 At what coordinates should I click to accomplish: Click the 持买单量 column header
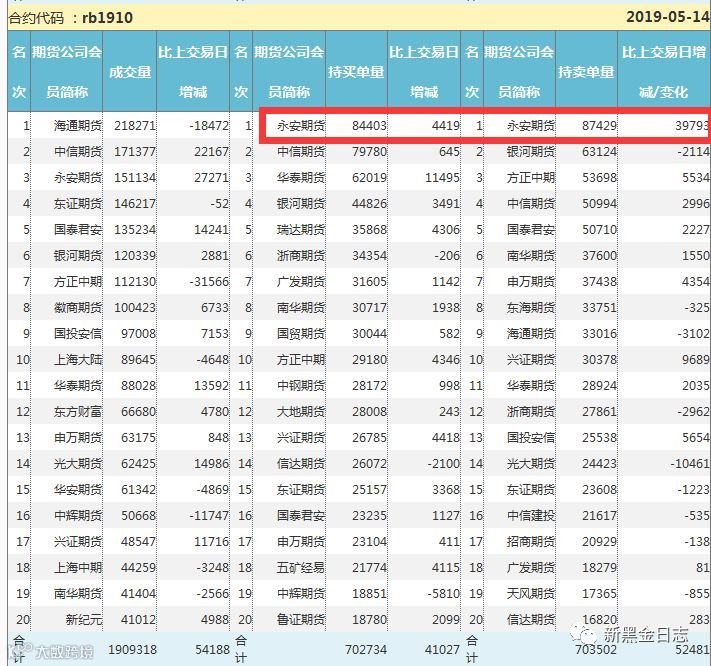point(356,72)
